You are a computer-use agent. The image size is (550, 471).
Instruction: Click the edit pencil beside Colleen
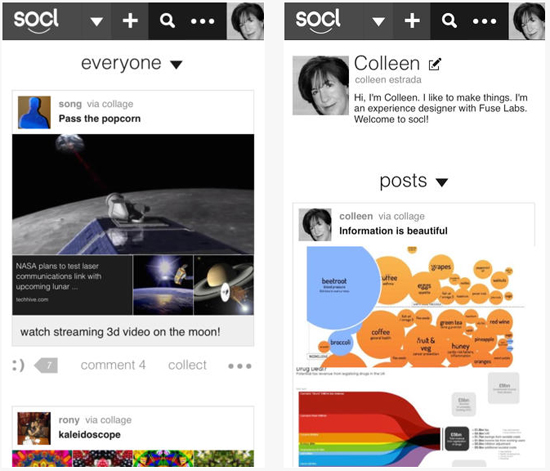tap(435, 64)
